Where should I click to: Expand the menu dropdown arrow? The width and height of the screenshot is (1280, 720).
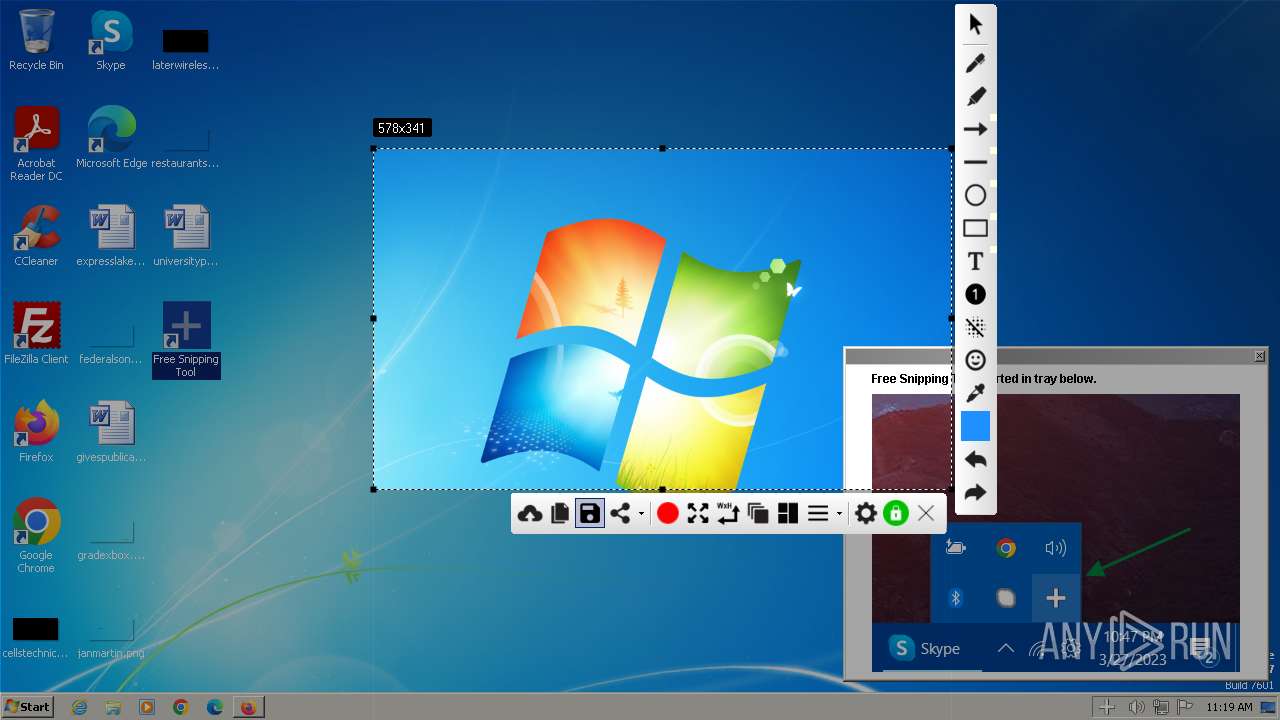[839, 514]
